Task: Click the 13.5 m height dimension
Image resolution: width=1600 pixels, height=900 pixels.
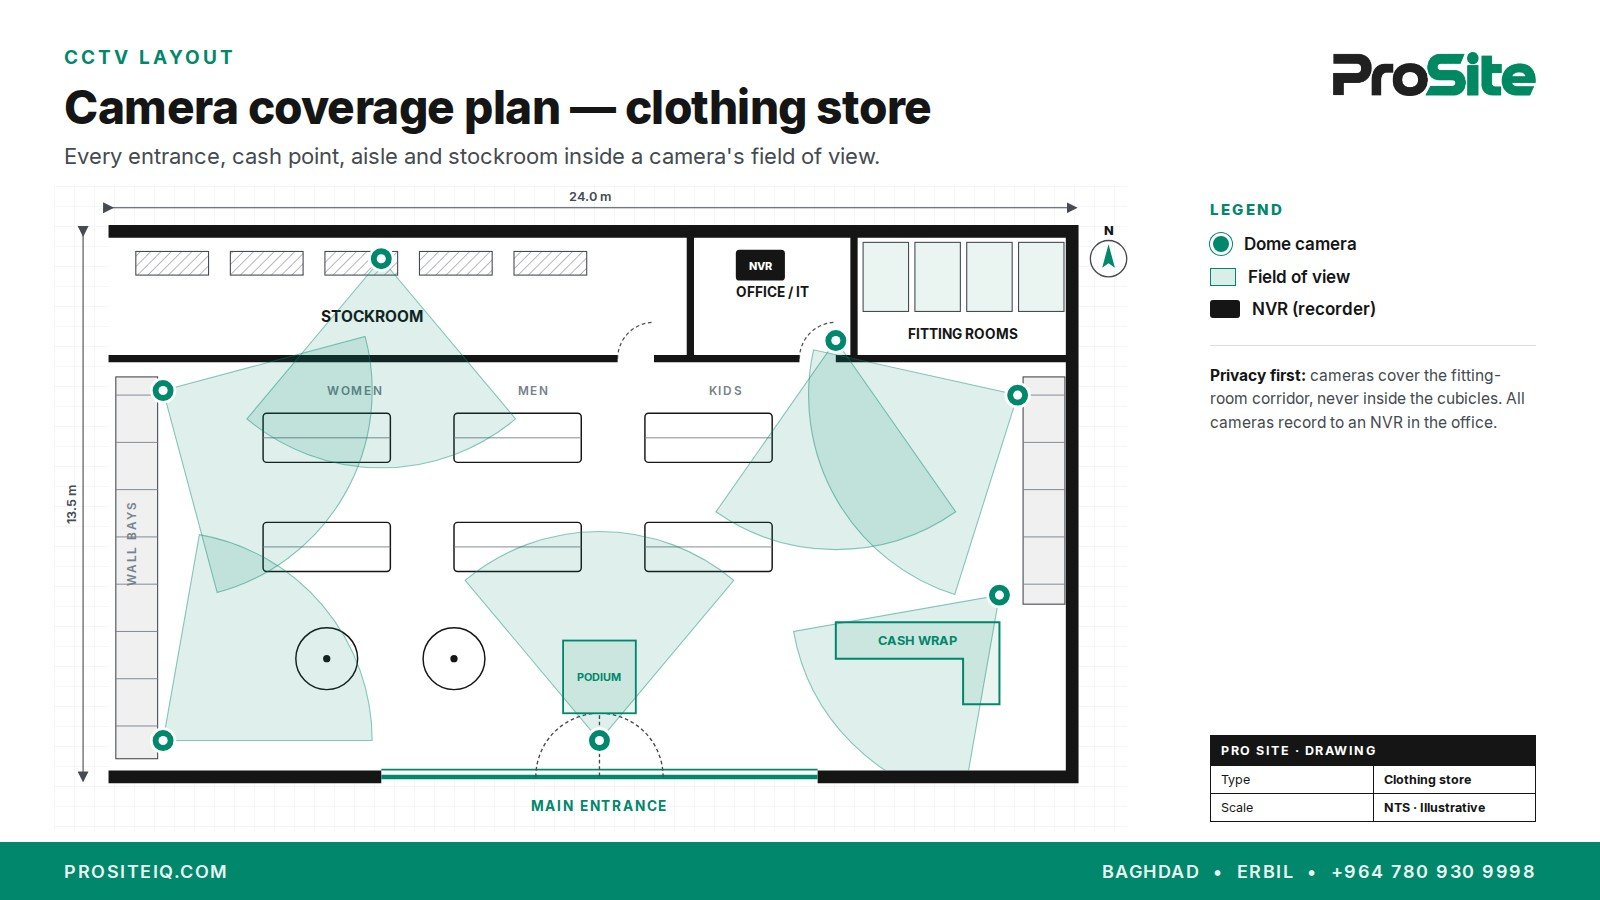Action: [x=71, y=504]
